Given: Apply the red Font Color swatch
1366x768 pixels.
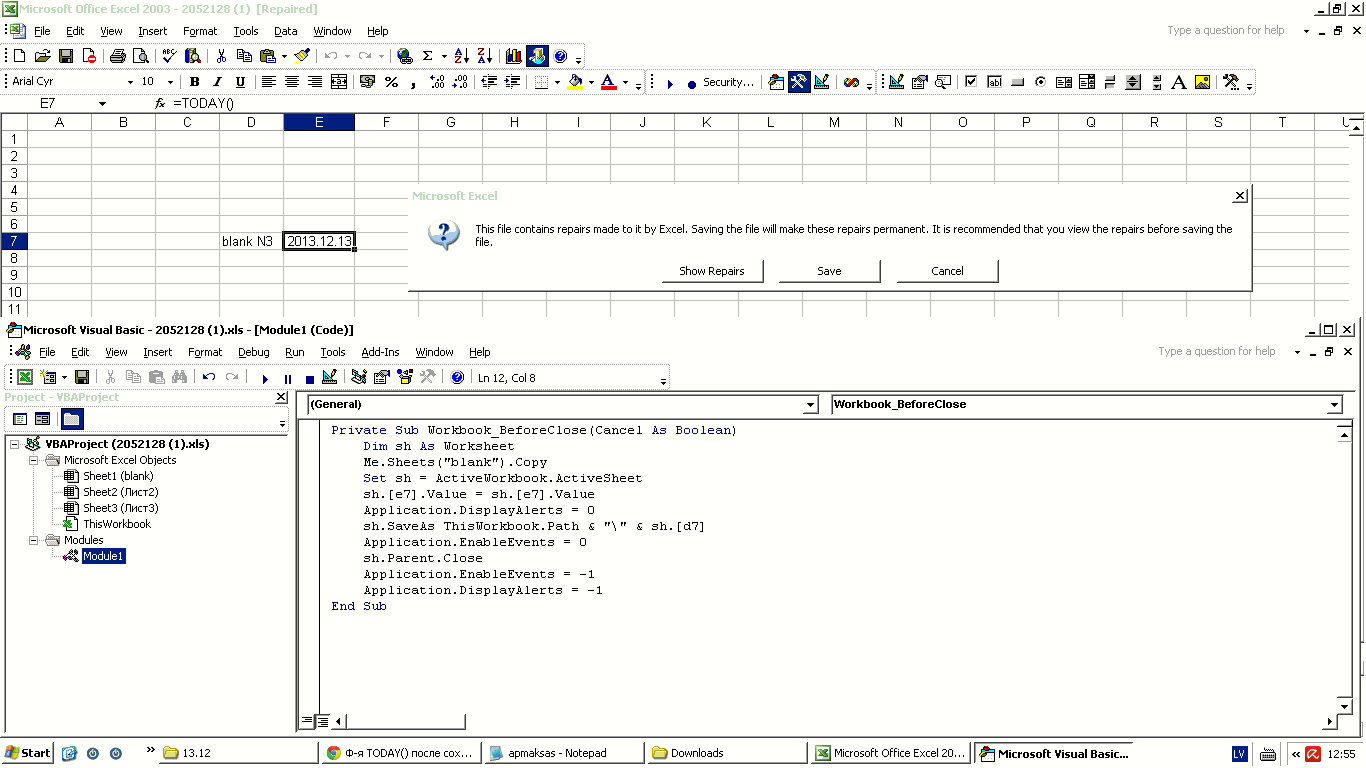Looking at the screenshot, I should tap(608, 82).
